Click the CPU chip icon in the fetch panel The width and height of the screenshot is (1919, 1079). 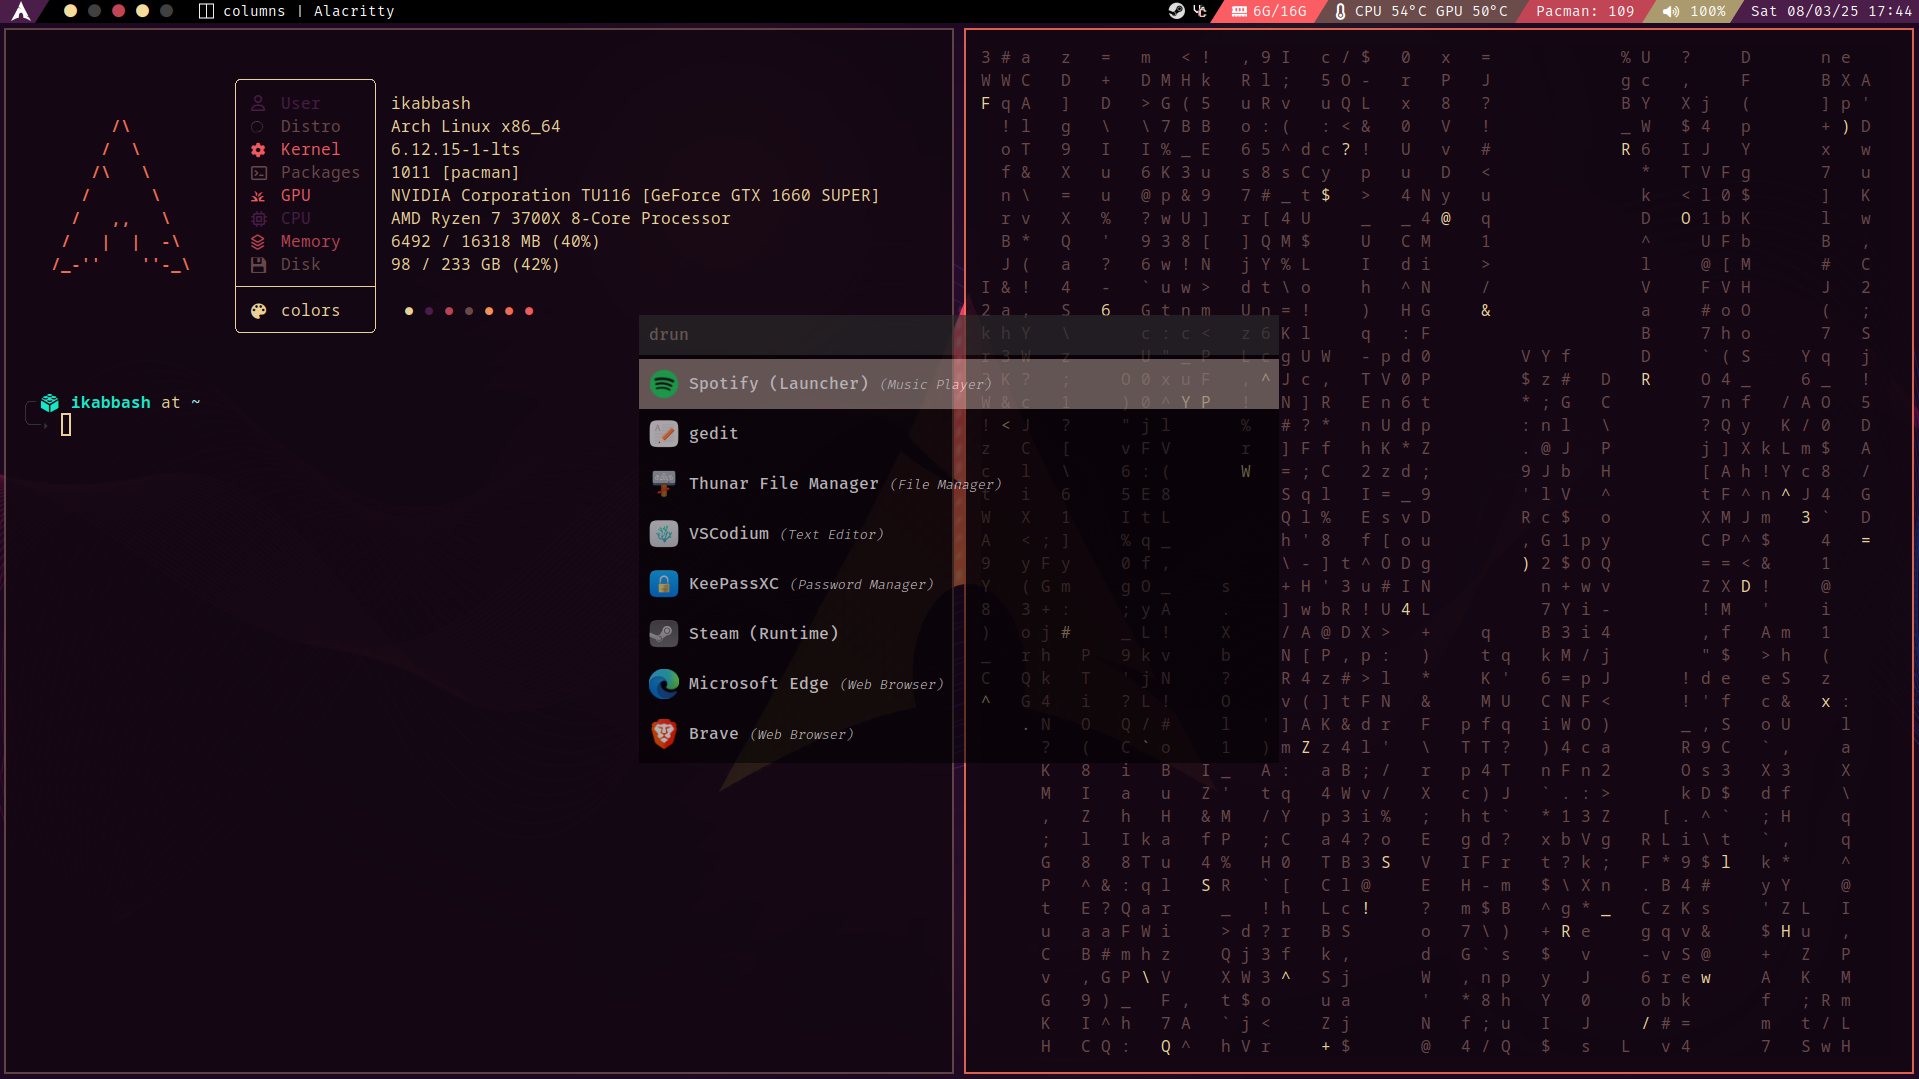click(258, 219)
